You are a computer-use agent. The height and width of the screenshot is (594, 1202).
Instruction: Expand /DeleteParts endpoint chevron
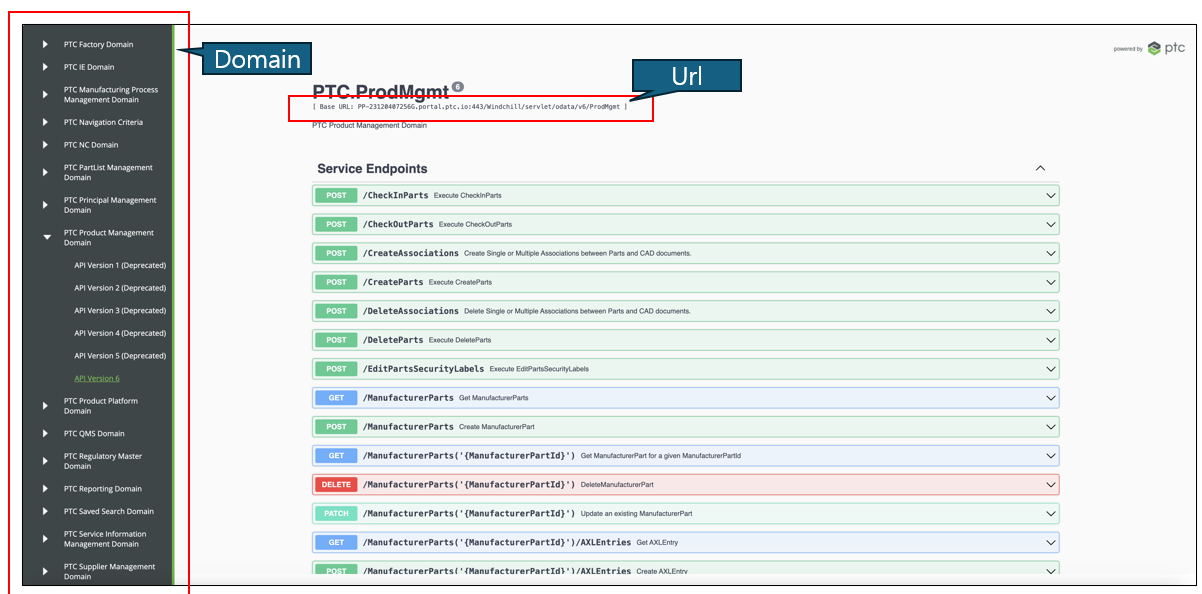[1050, 340]
